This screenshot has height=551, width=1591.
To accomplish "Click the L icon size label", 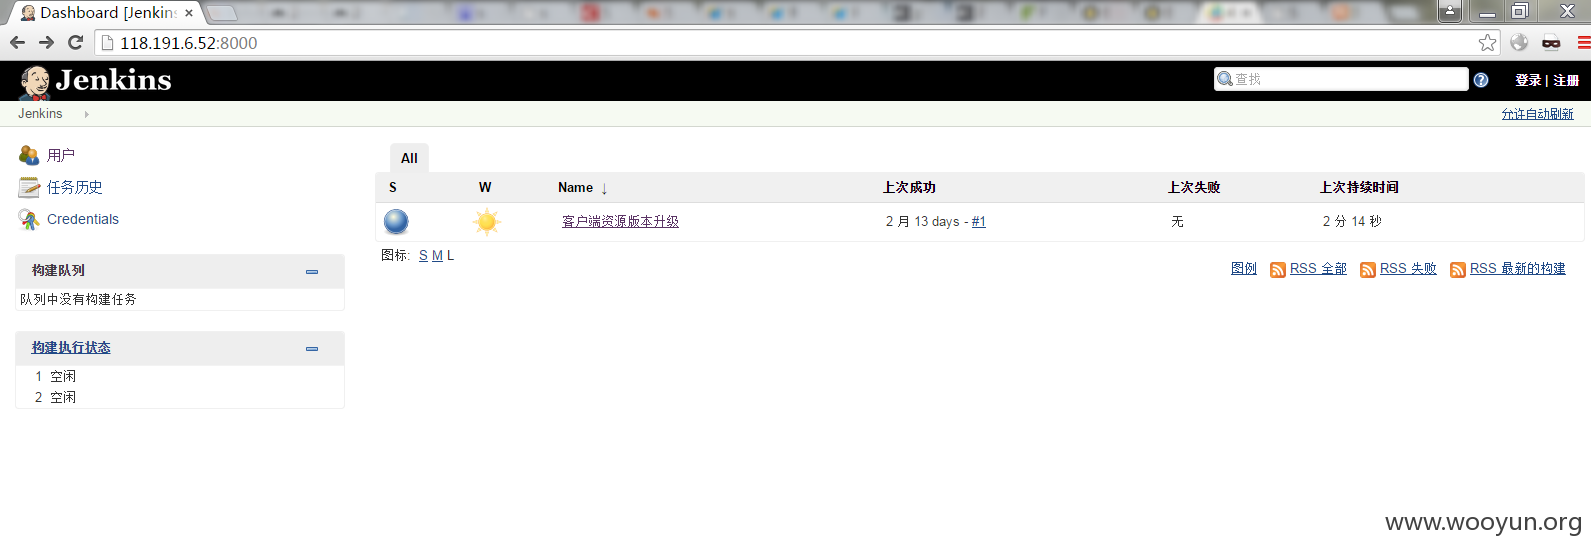I will (450, 256).
